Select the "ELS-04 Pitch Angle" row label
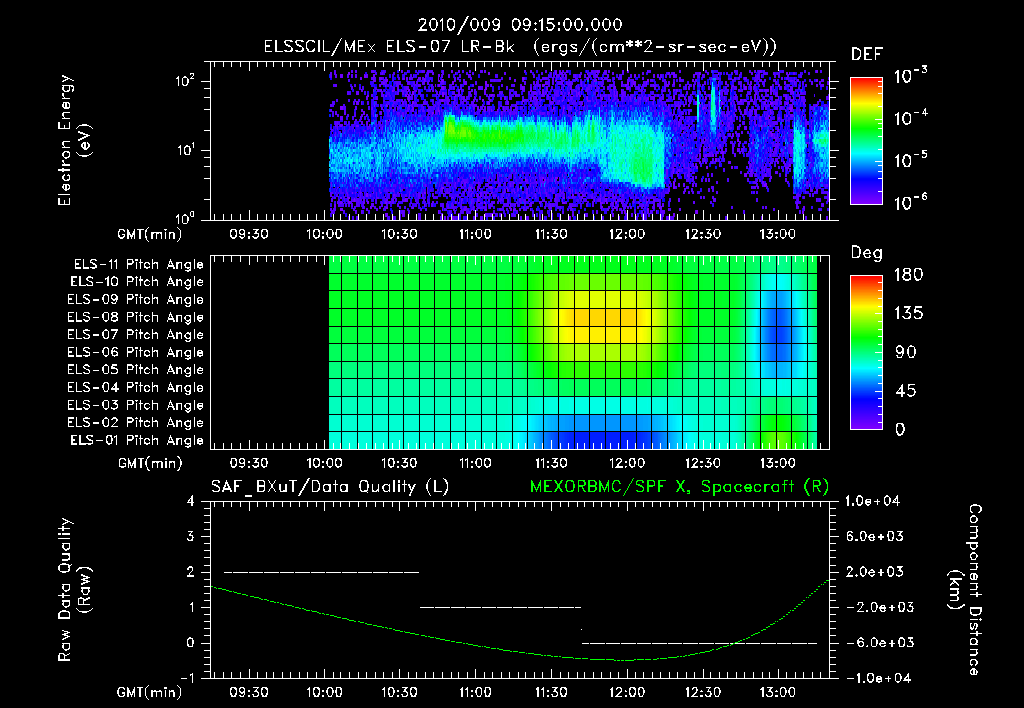 point(135,388)
